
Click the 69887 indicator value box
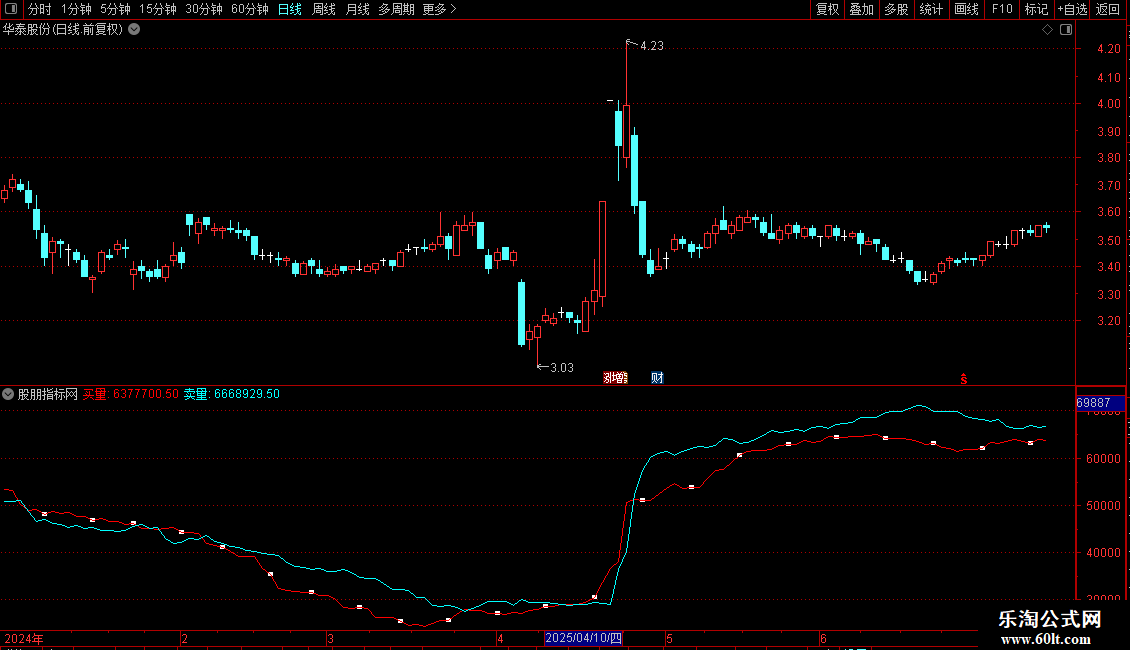(1100, 403)
